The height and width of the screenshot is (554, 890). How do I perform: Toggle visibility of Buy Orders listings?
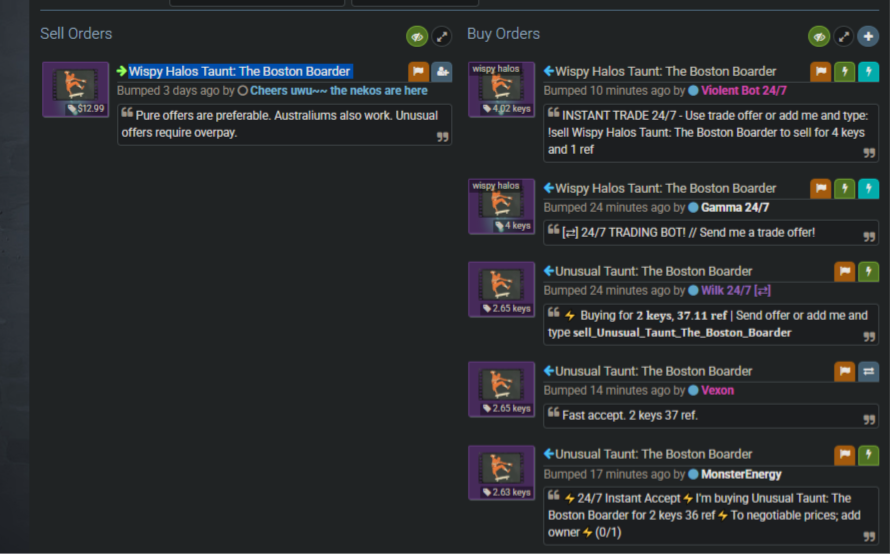[x=819, y=37]
